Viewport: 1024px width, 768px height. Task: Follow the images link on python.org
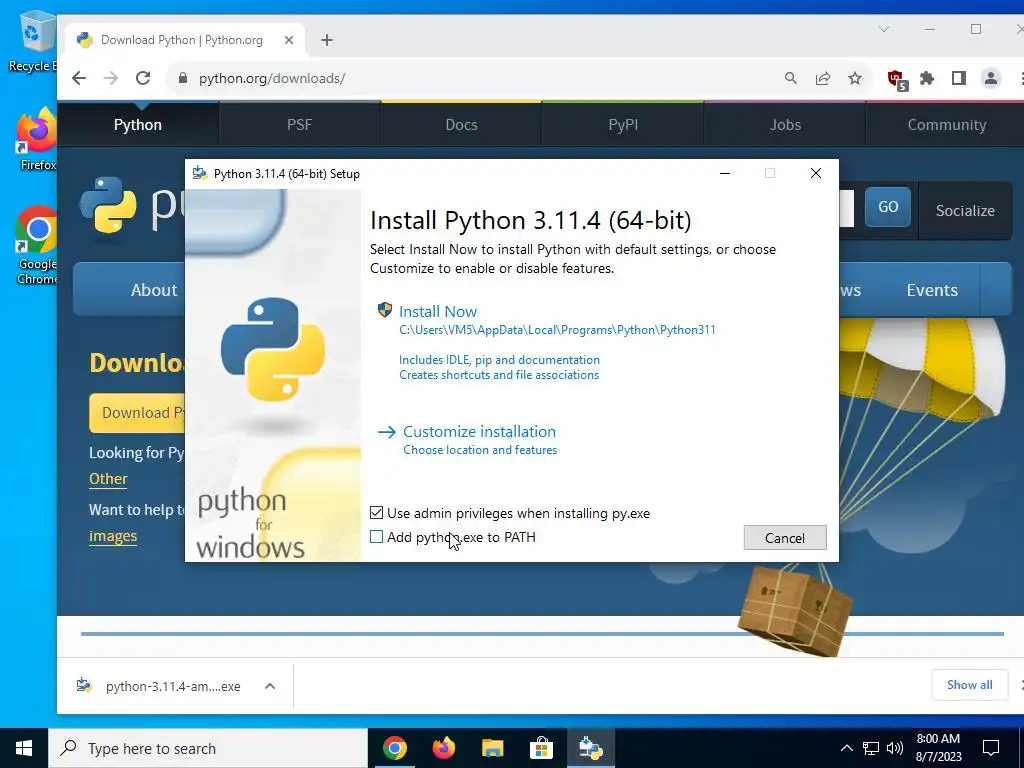[113, 536]
